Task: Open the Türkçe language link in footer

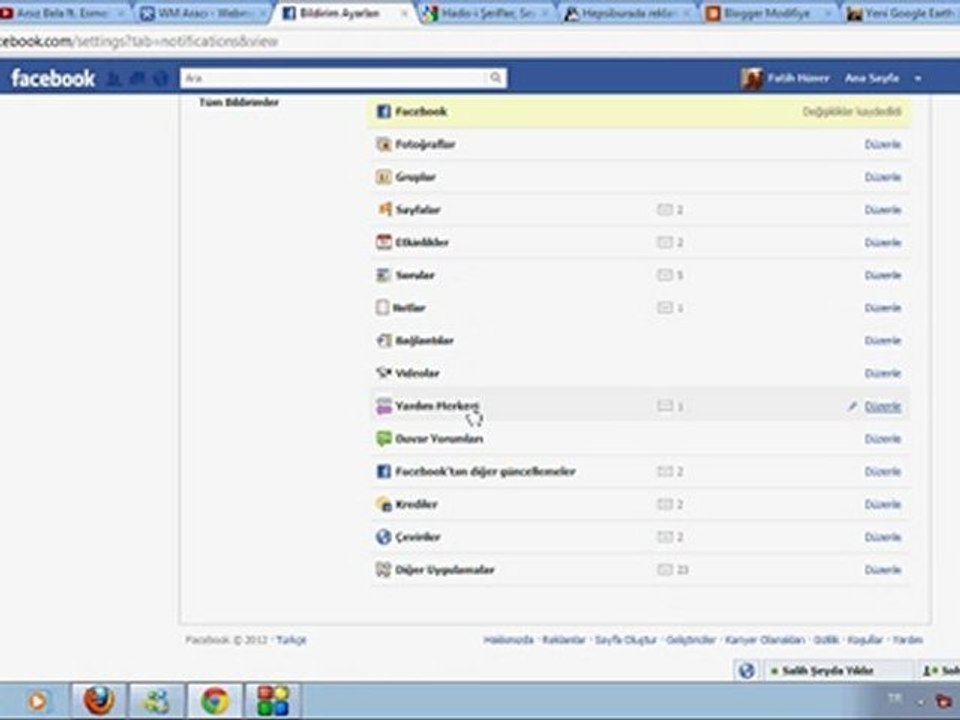Action: coord(291,640)
